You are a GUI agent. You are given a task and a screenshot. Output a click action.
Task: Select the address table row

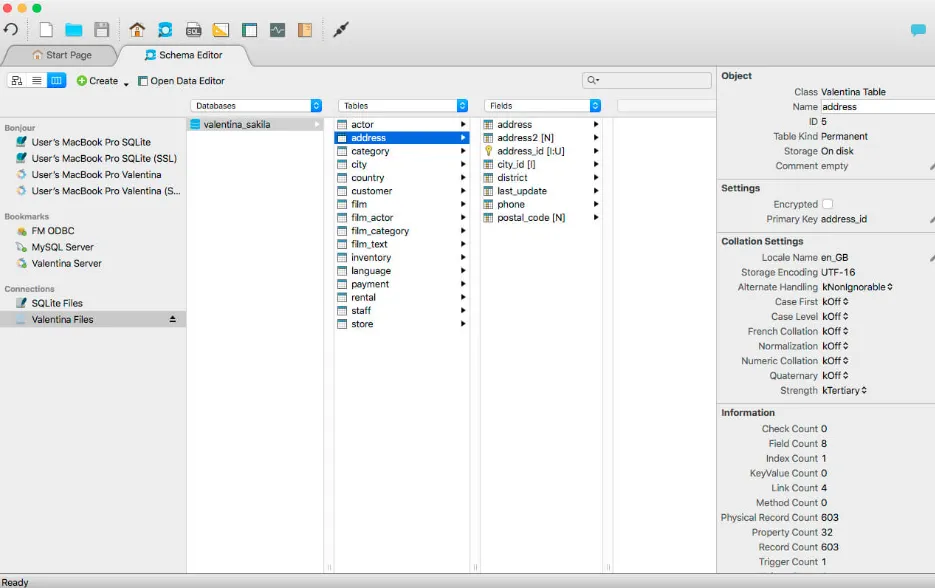tap(402, 138)
